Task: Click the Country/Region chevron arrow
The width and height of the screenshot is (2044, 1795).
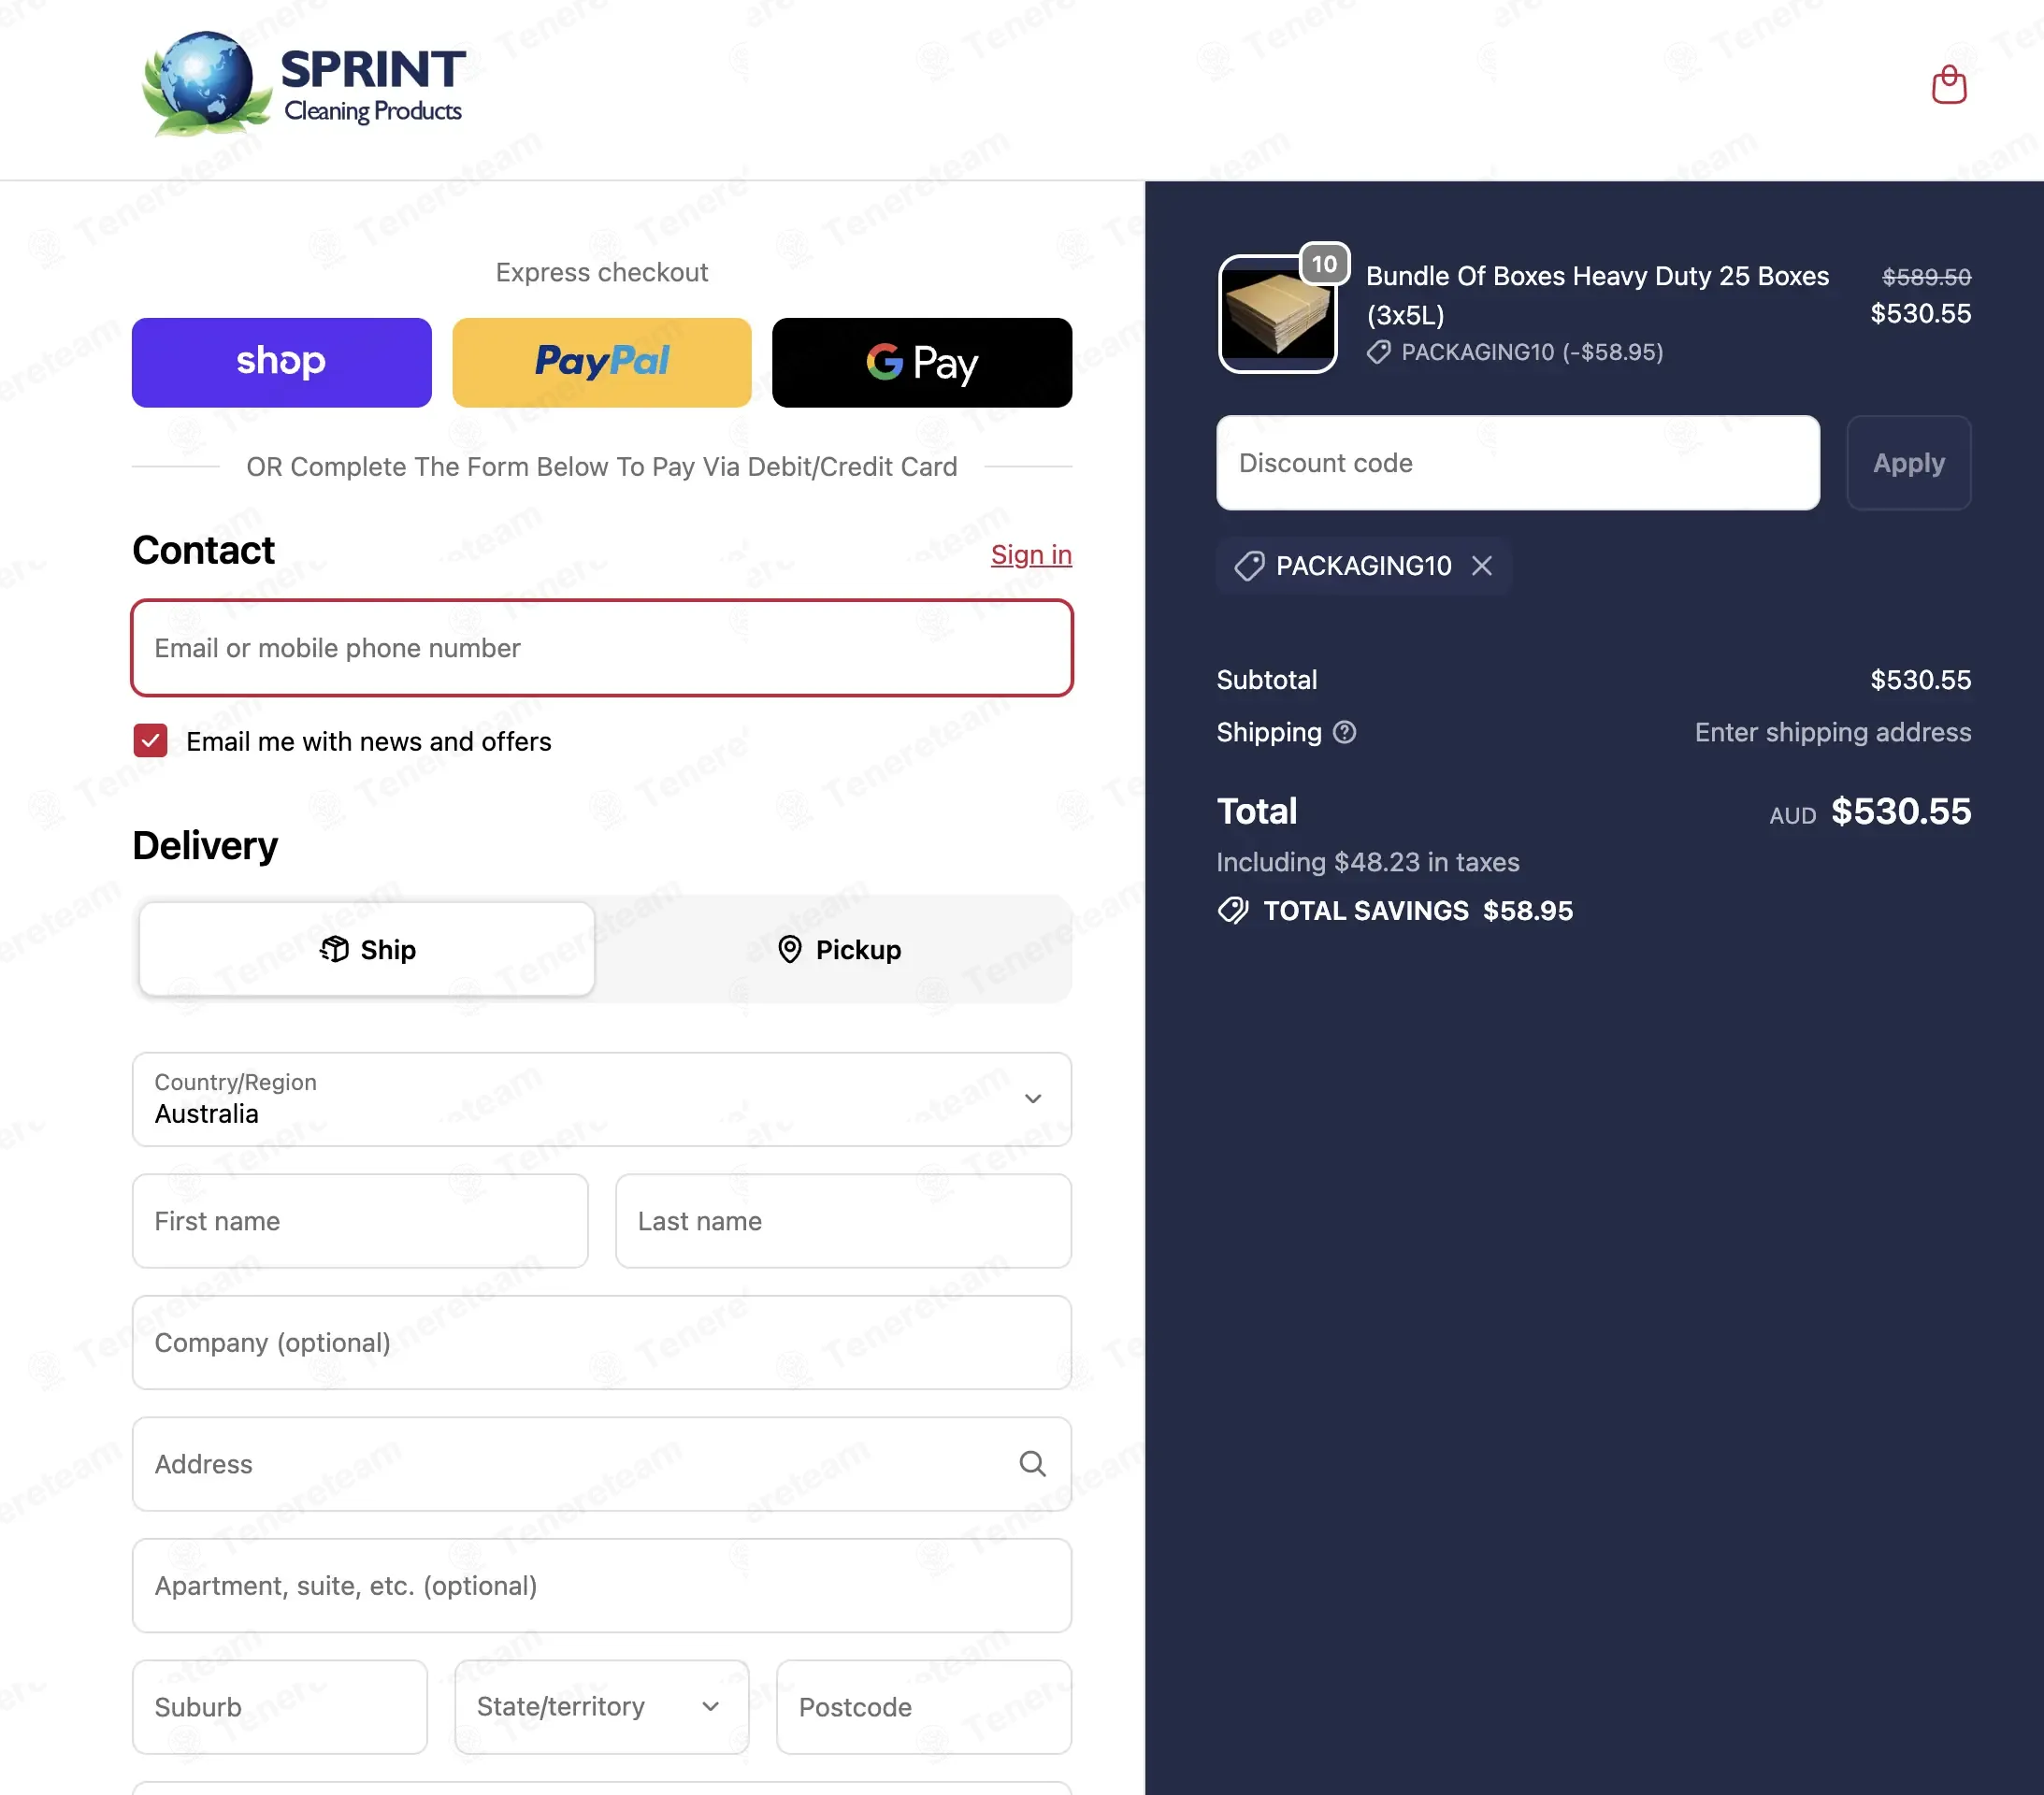Action: tap(1032, 1099)
